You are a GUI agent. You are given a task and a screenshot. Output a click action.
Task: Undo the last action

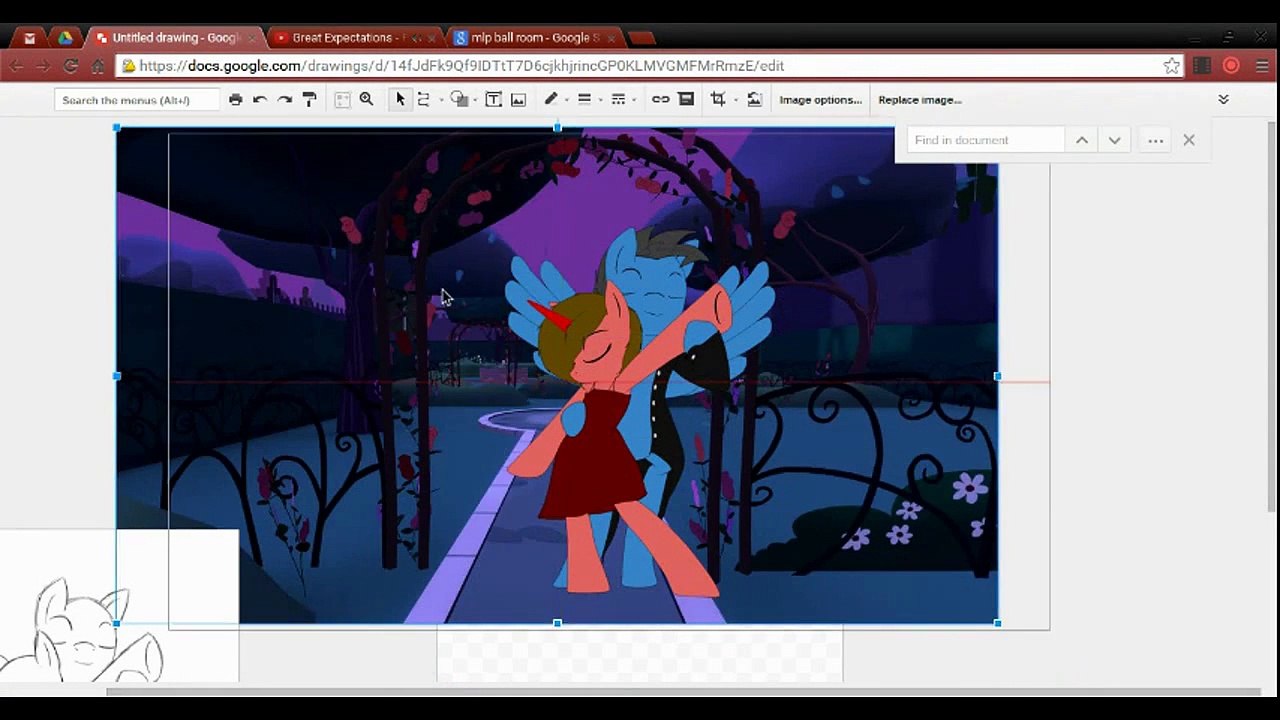(260, 99)
